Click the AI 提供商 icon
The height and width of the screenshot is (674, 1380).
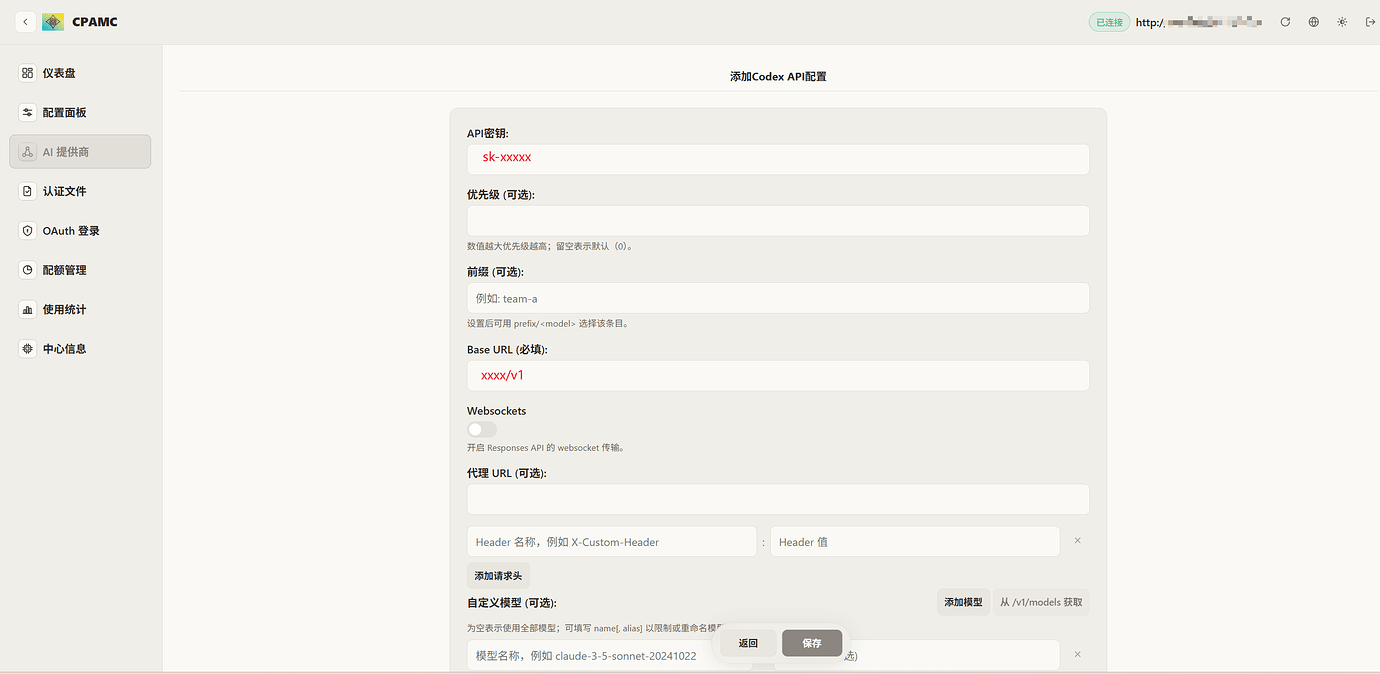(28, 152)
